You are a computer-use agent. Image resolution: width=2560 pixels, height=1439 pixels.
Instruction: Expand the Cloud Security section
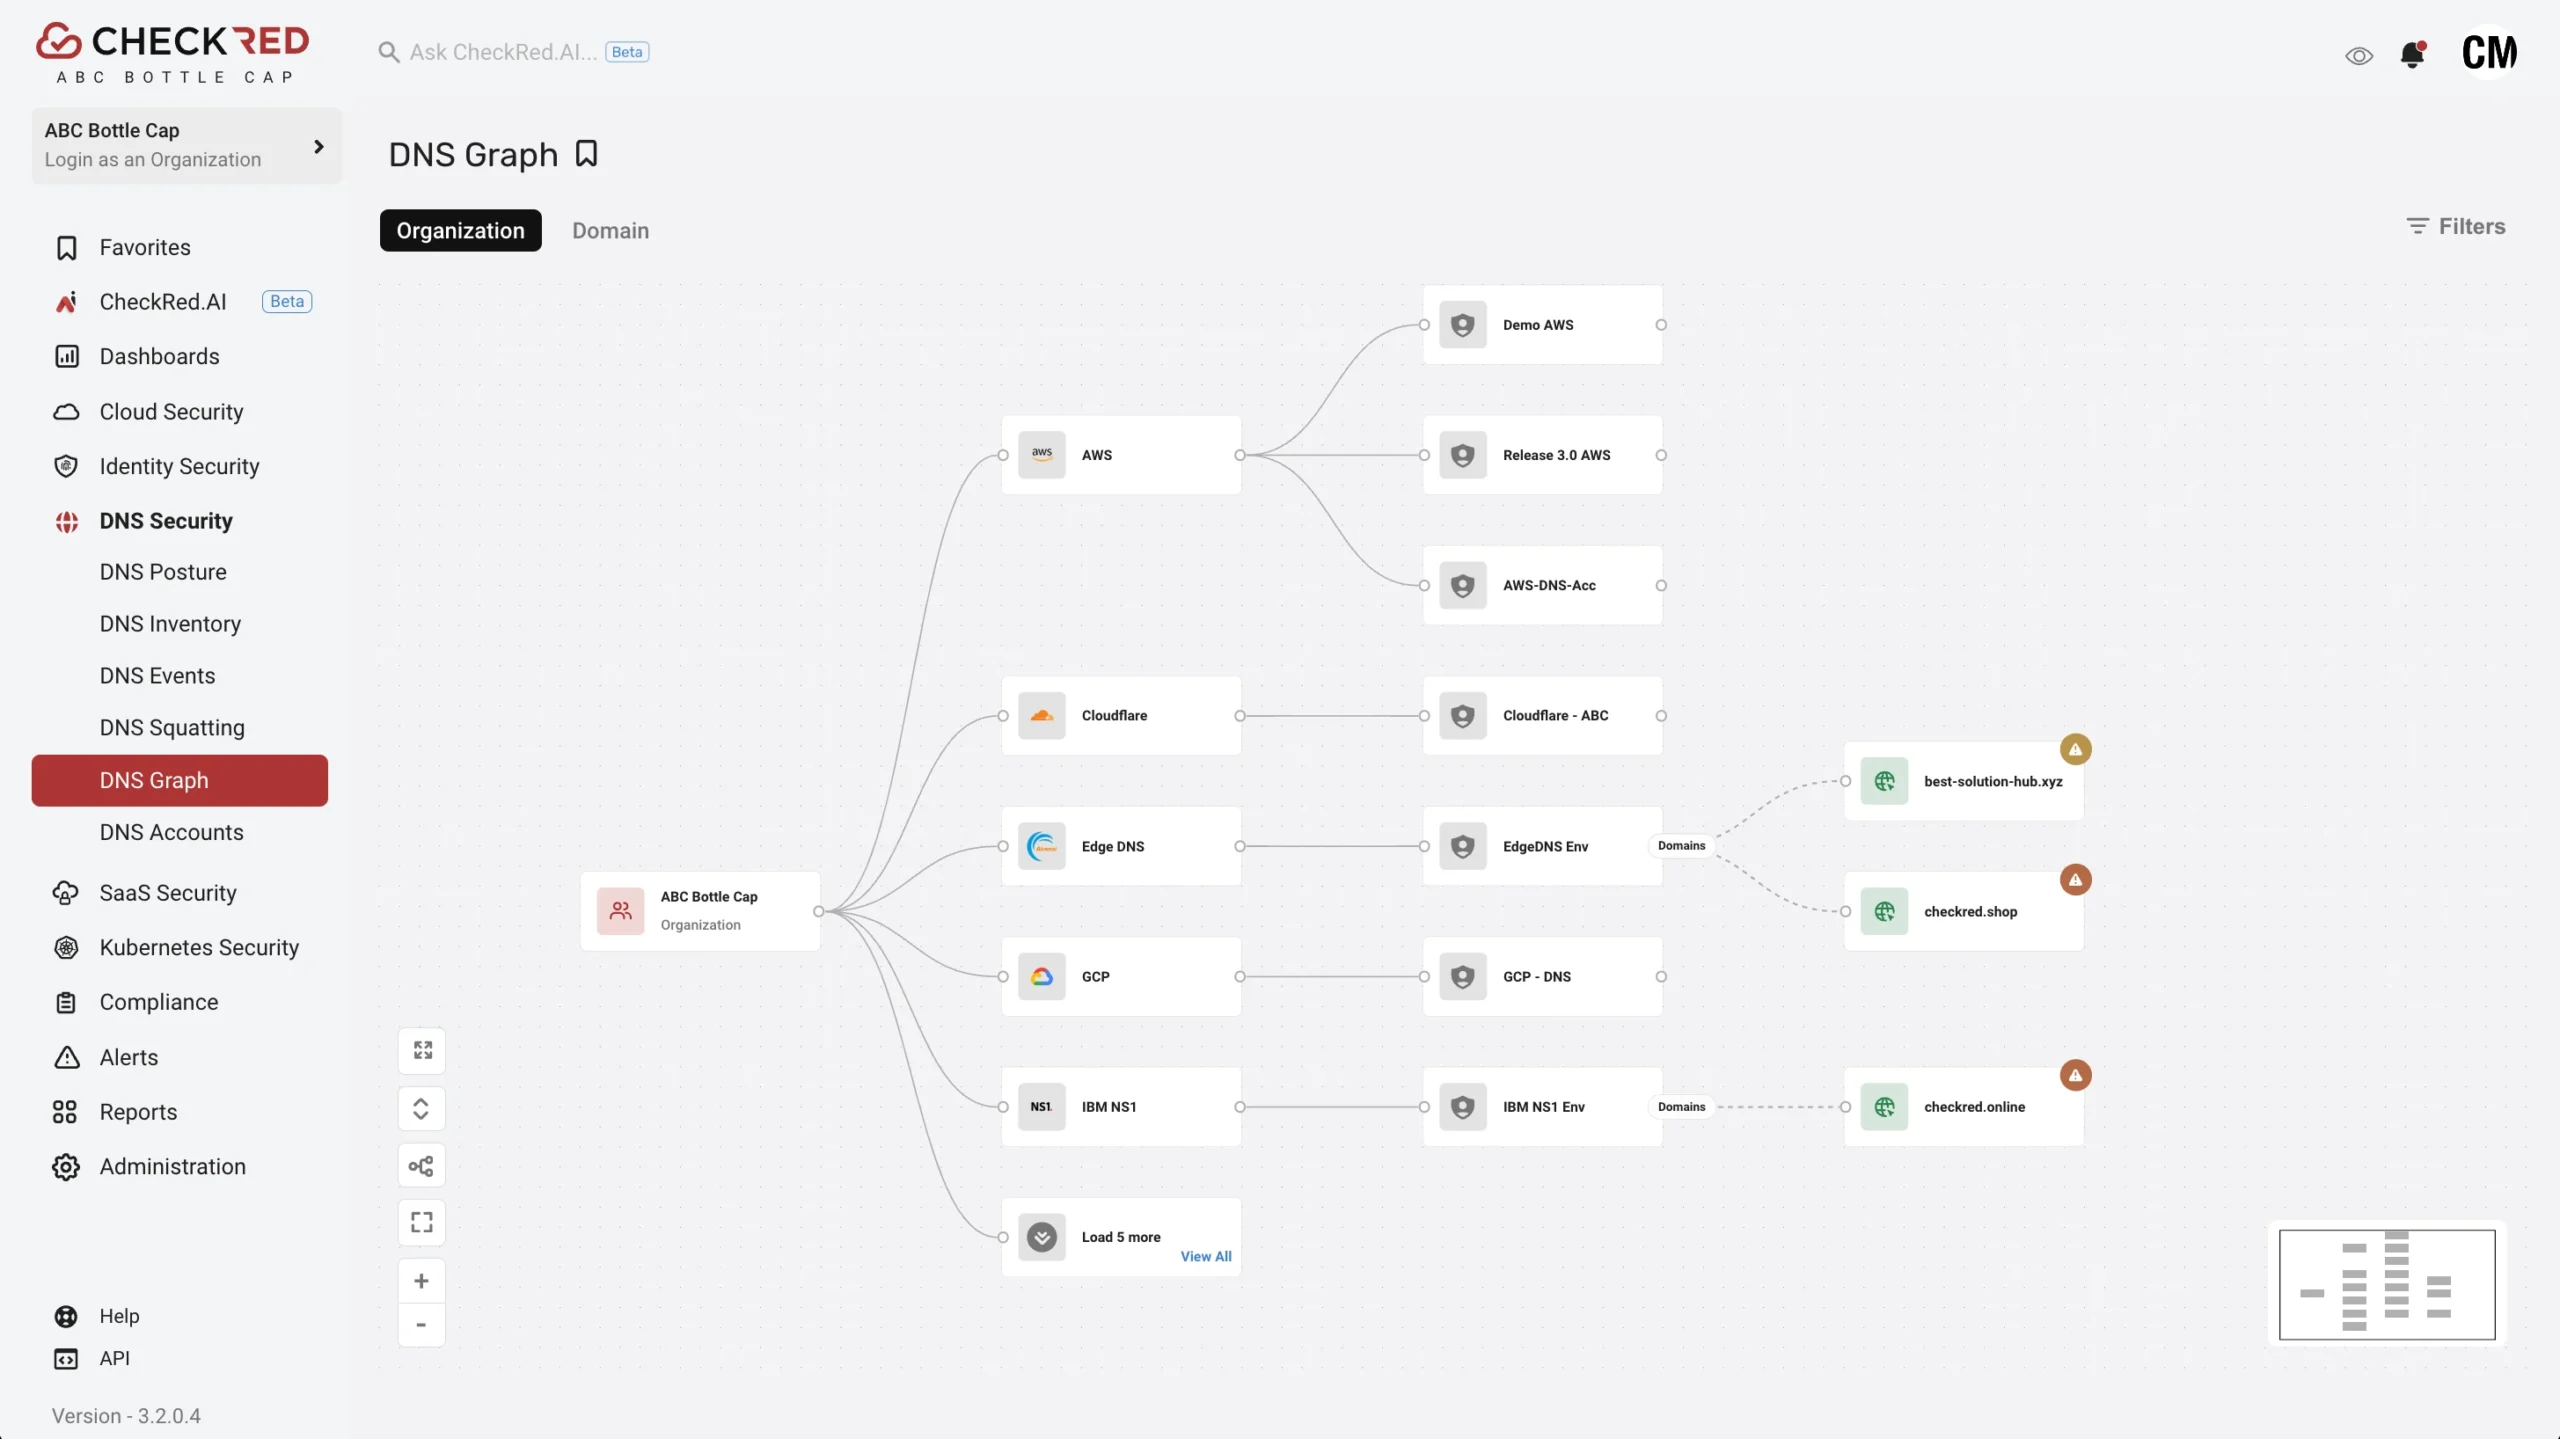tap(171, 412)
